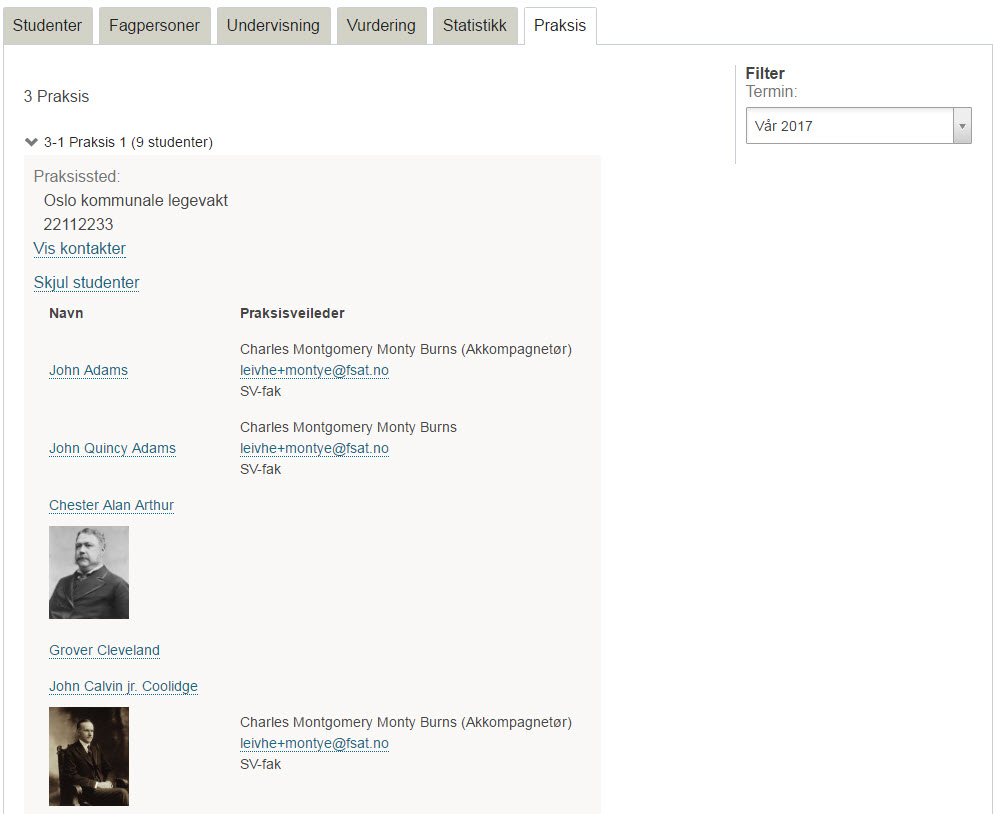Open the Statistikk tab
Viewport: 994px width, 814px height.
(x=475, y=25)
